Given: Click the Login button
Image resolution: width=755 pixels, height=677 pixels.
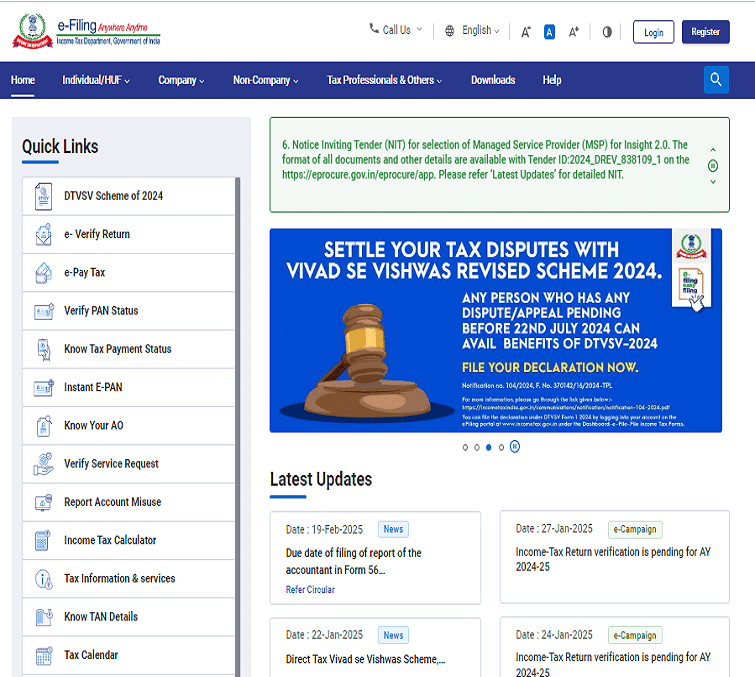Looking at the screenshot, I should (653, 32).
